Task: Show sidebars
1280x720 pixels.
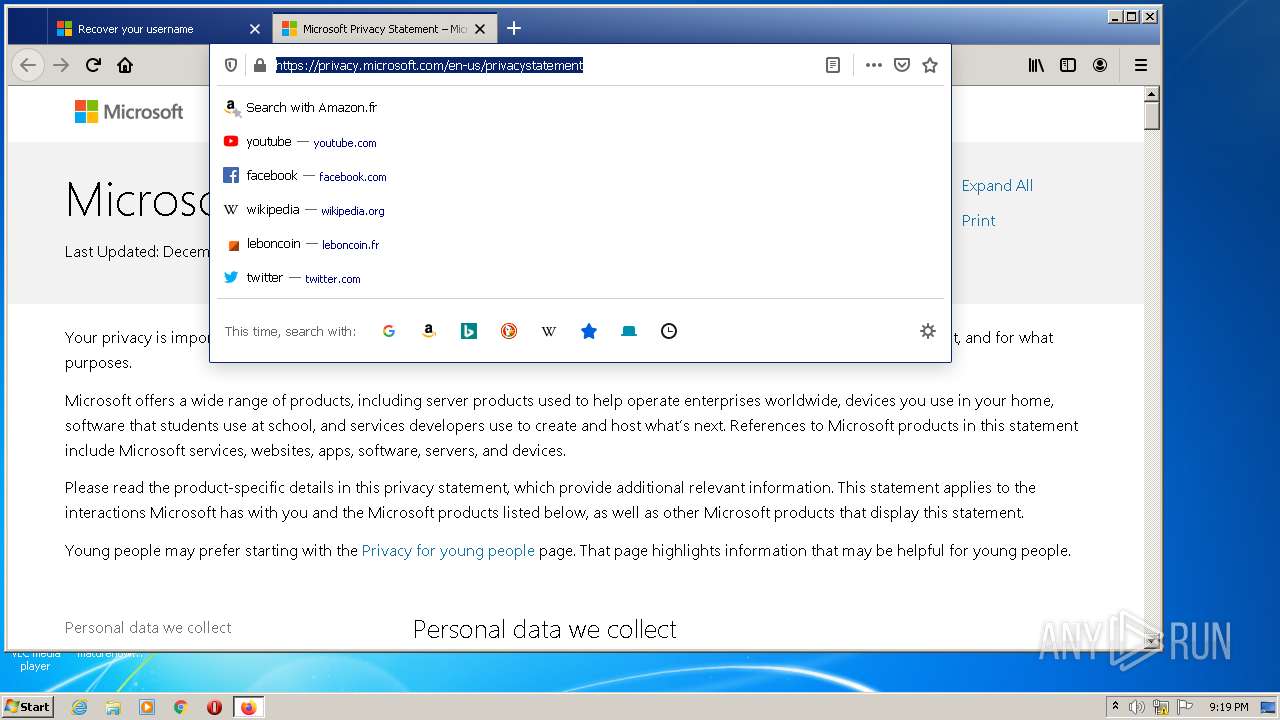Action: point(1068,65)
